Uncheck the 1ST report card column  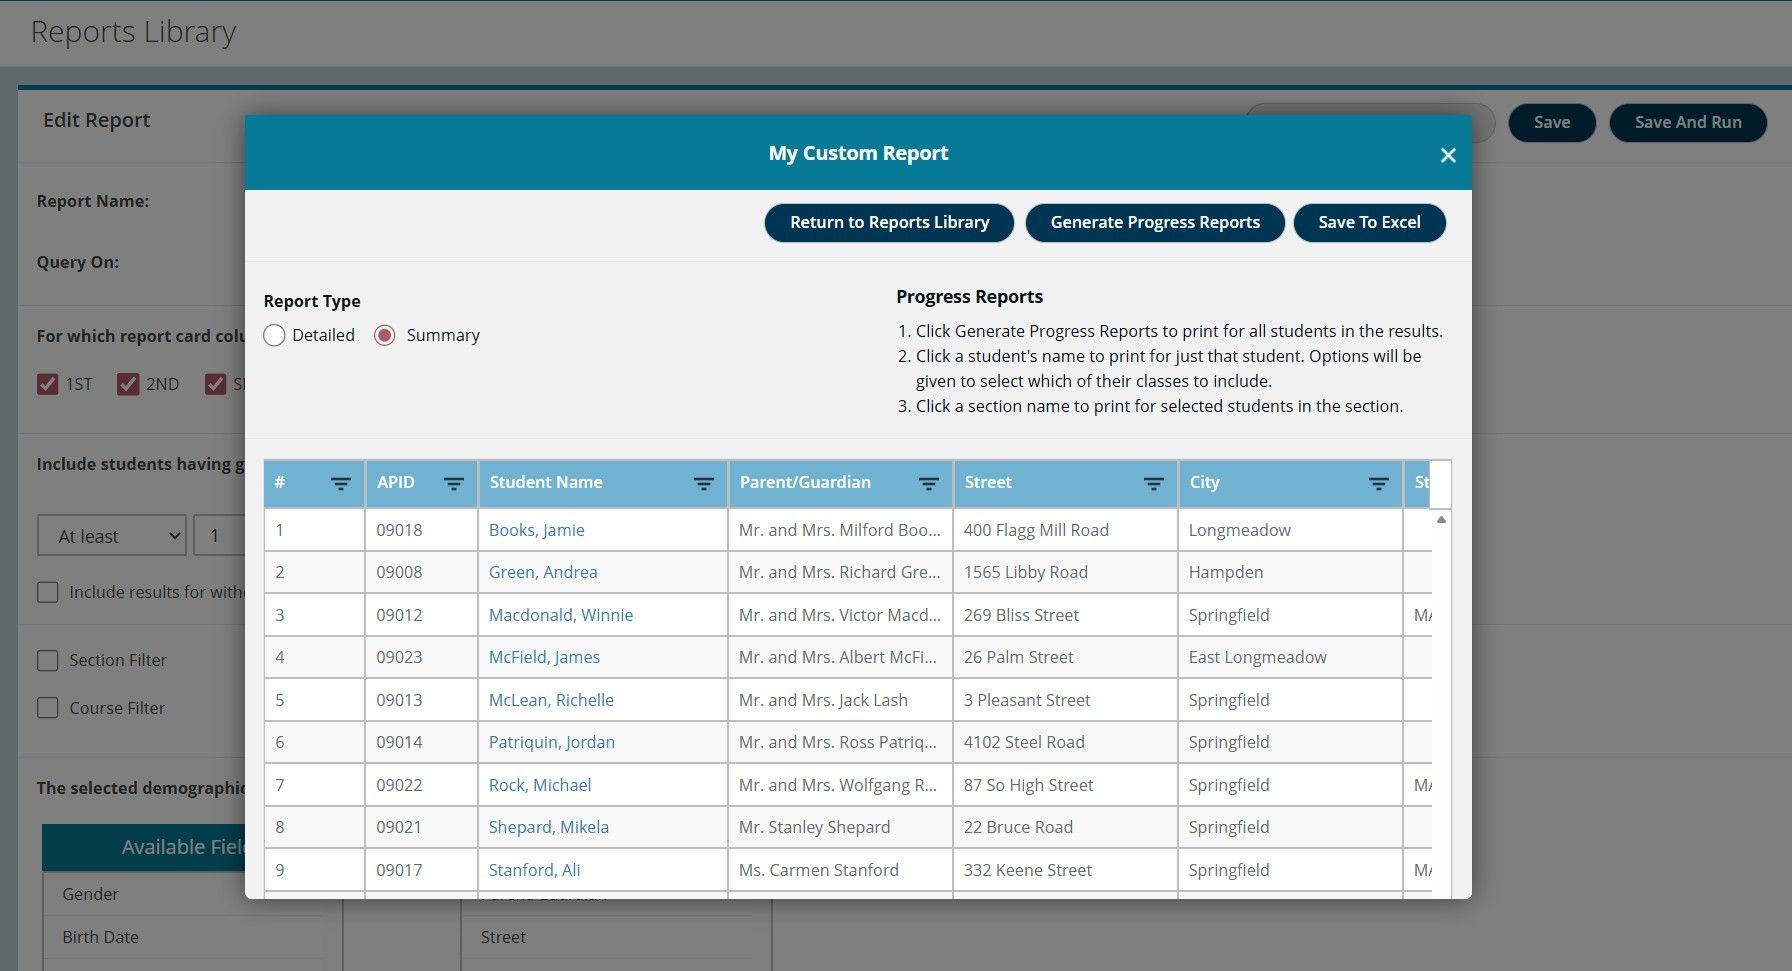(49, 383)
